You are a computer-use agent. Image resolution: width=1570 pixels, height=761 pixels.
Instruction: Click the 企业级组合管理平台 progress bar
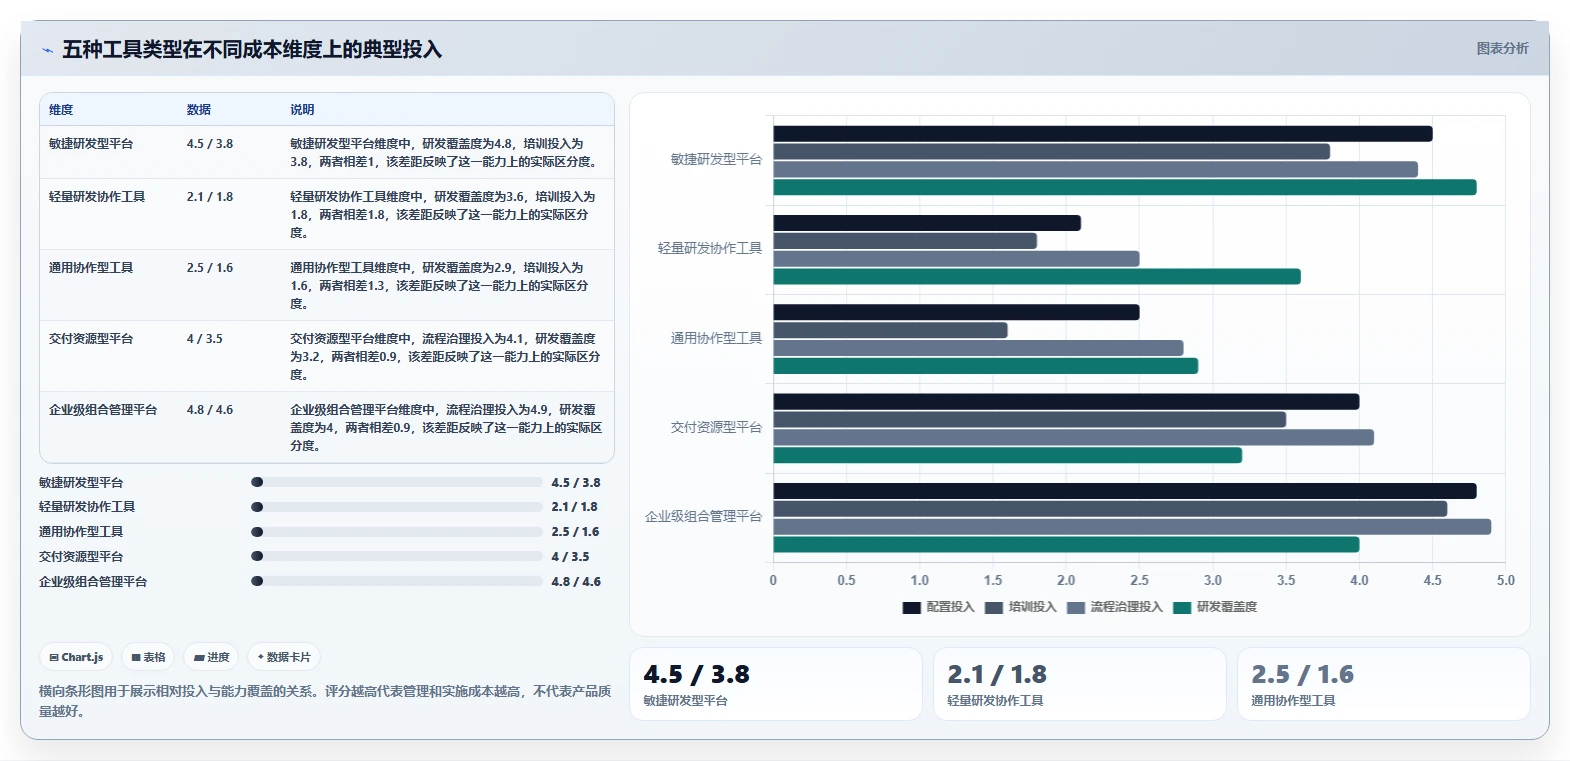point(397,581)
